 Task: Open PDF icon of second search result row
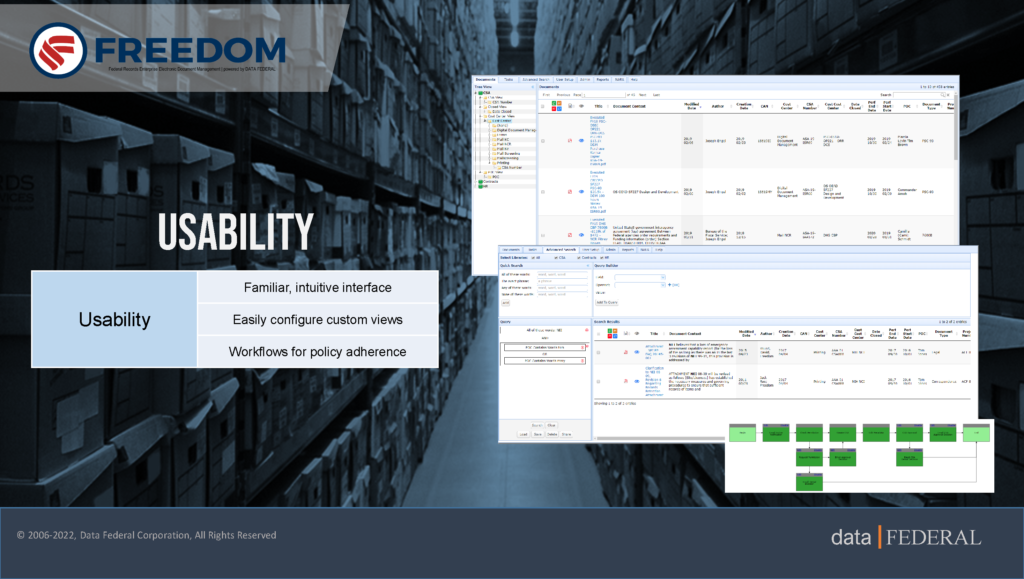tap(626, 381)
